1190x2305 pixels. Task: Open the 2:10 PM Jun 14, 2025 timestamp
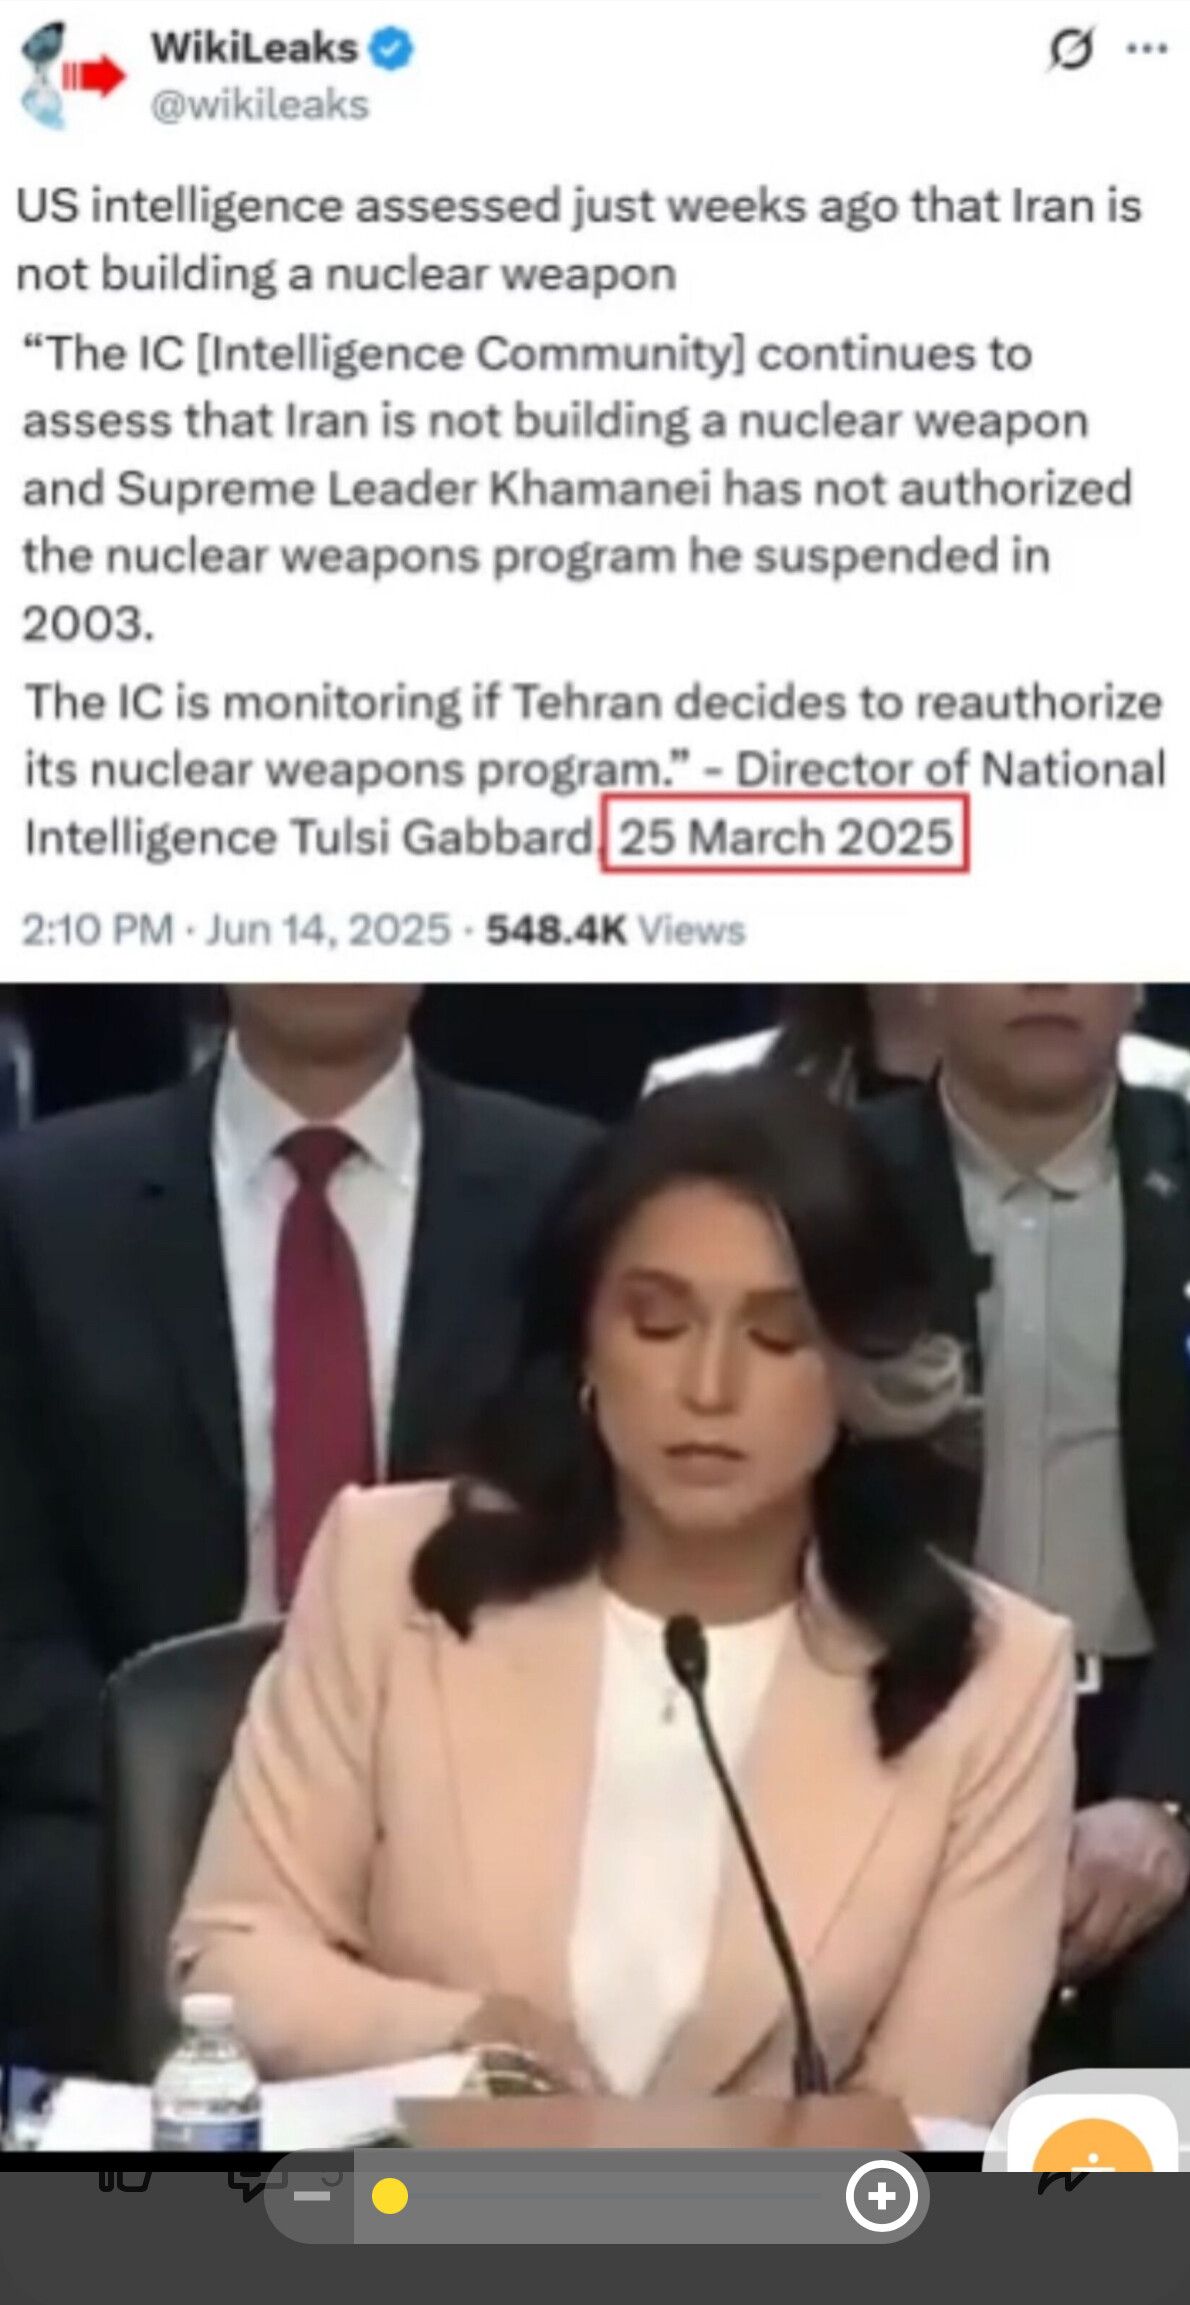(x=236, y=930)
